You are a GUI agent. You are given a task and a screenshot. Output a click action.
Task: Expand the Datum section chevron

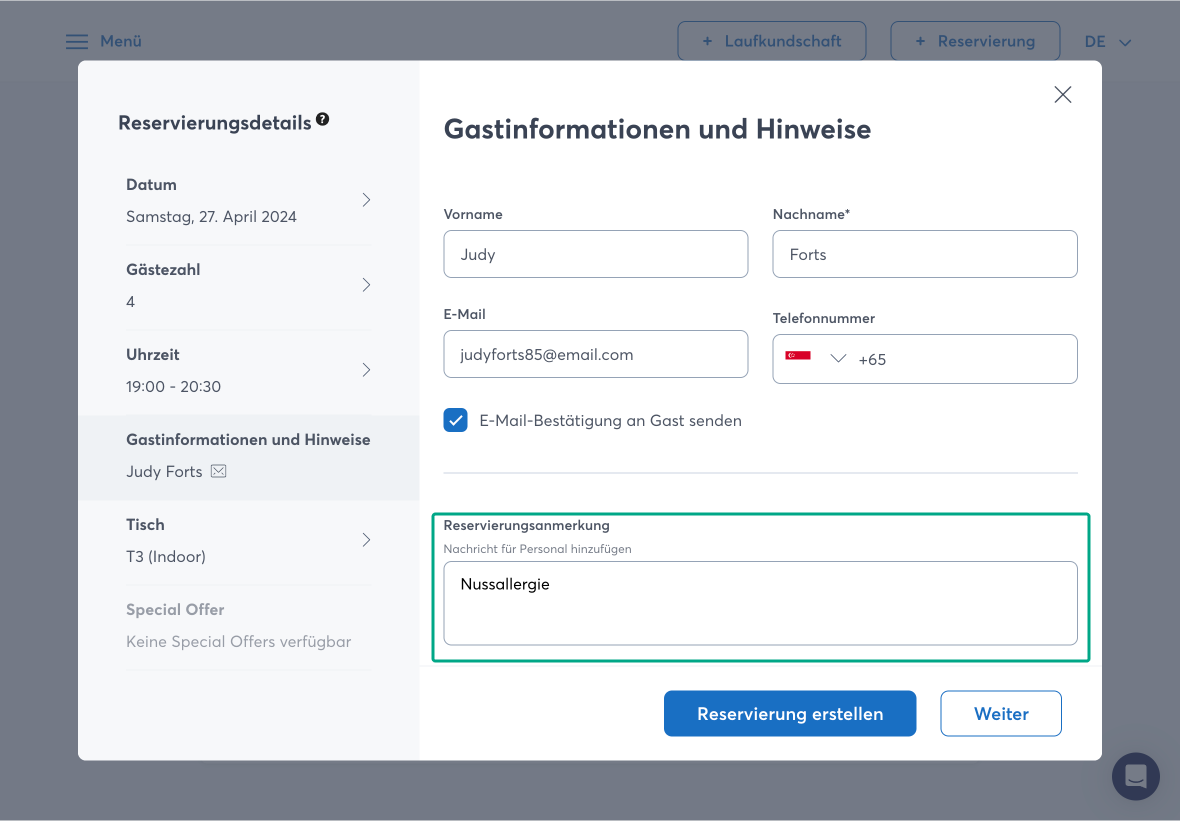(366, 200)
